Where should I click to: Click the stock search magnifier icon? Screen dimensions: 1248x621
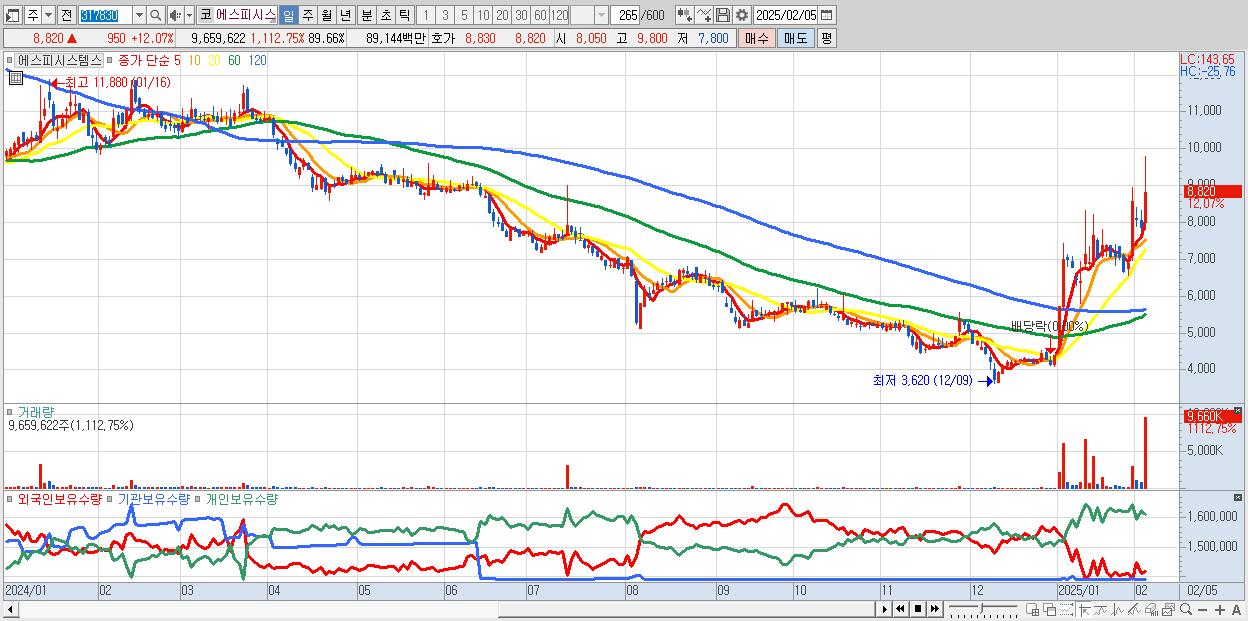[155, 15]
